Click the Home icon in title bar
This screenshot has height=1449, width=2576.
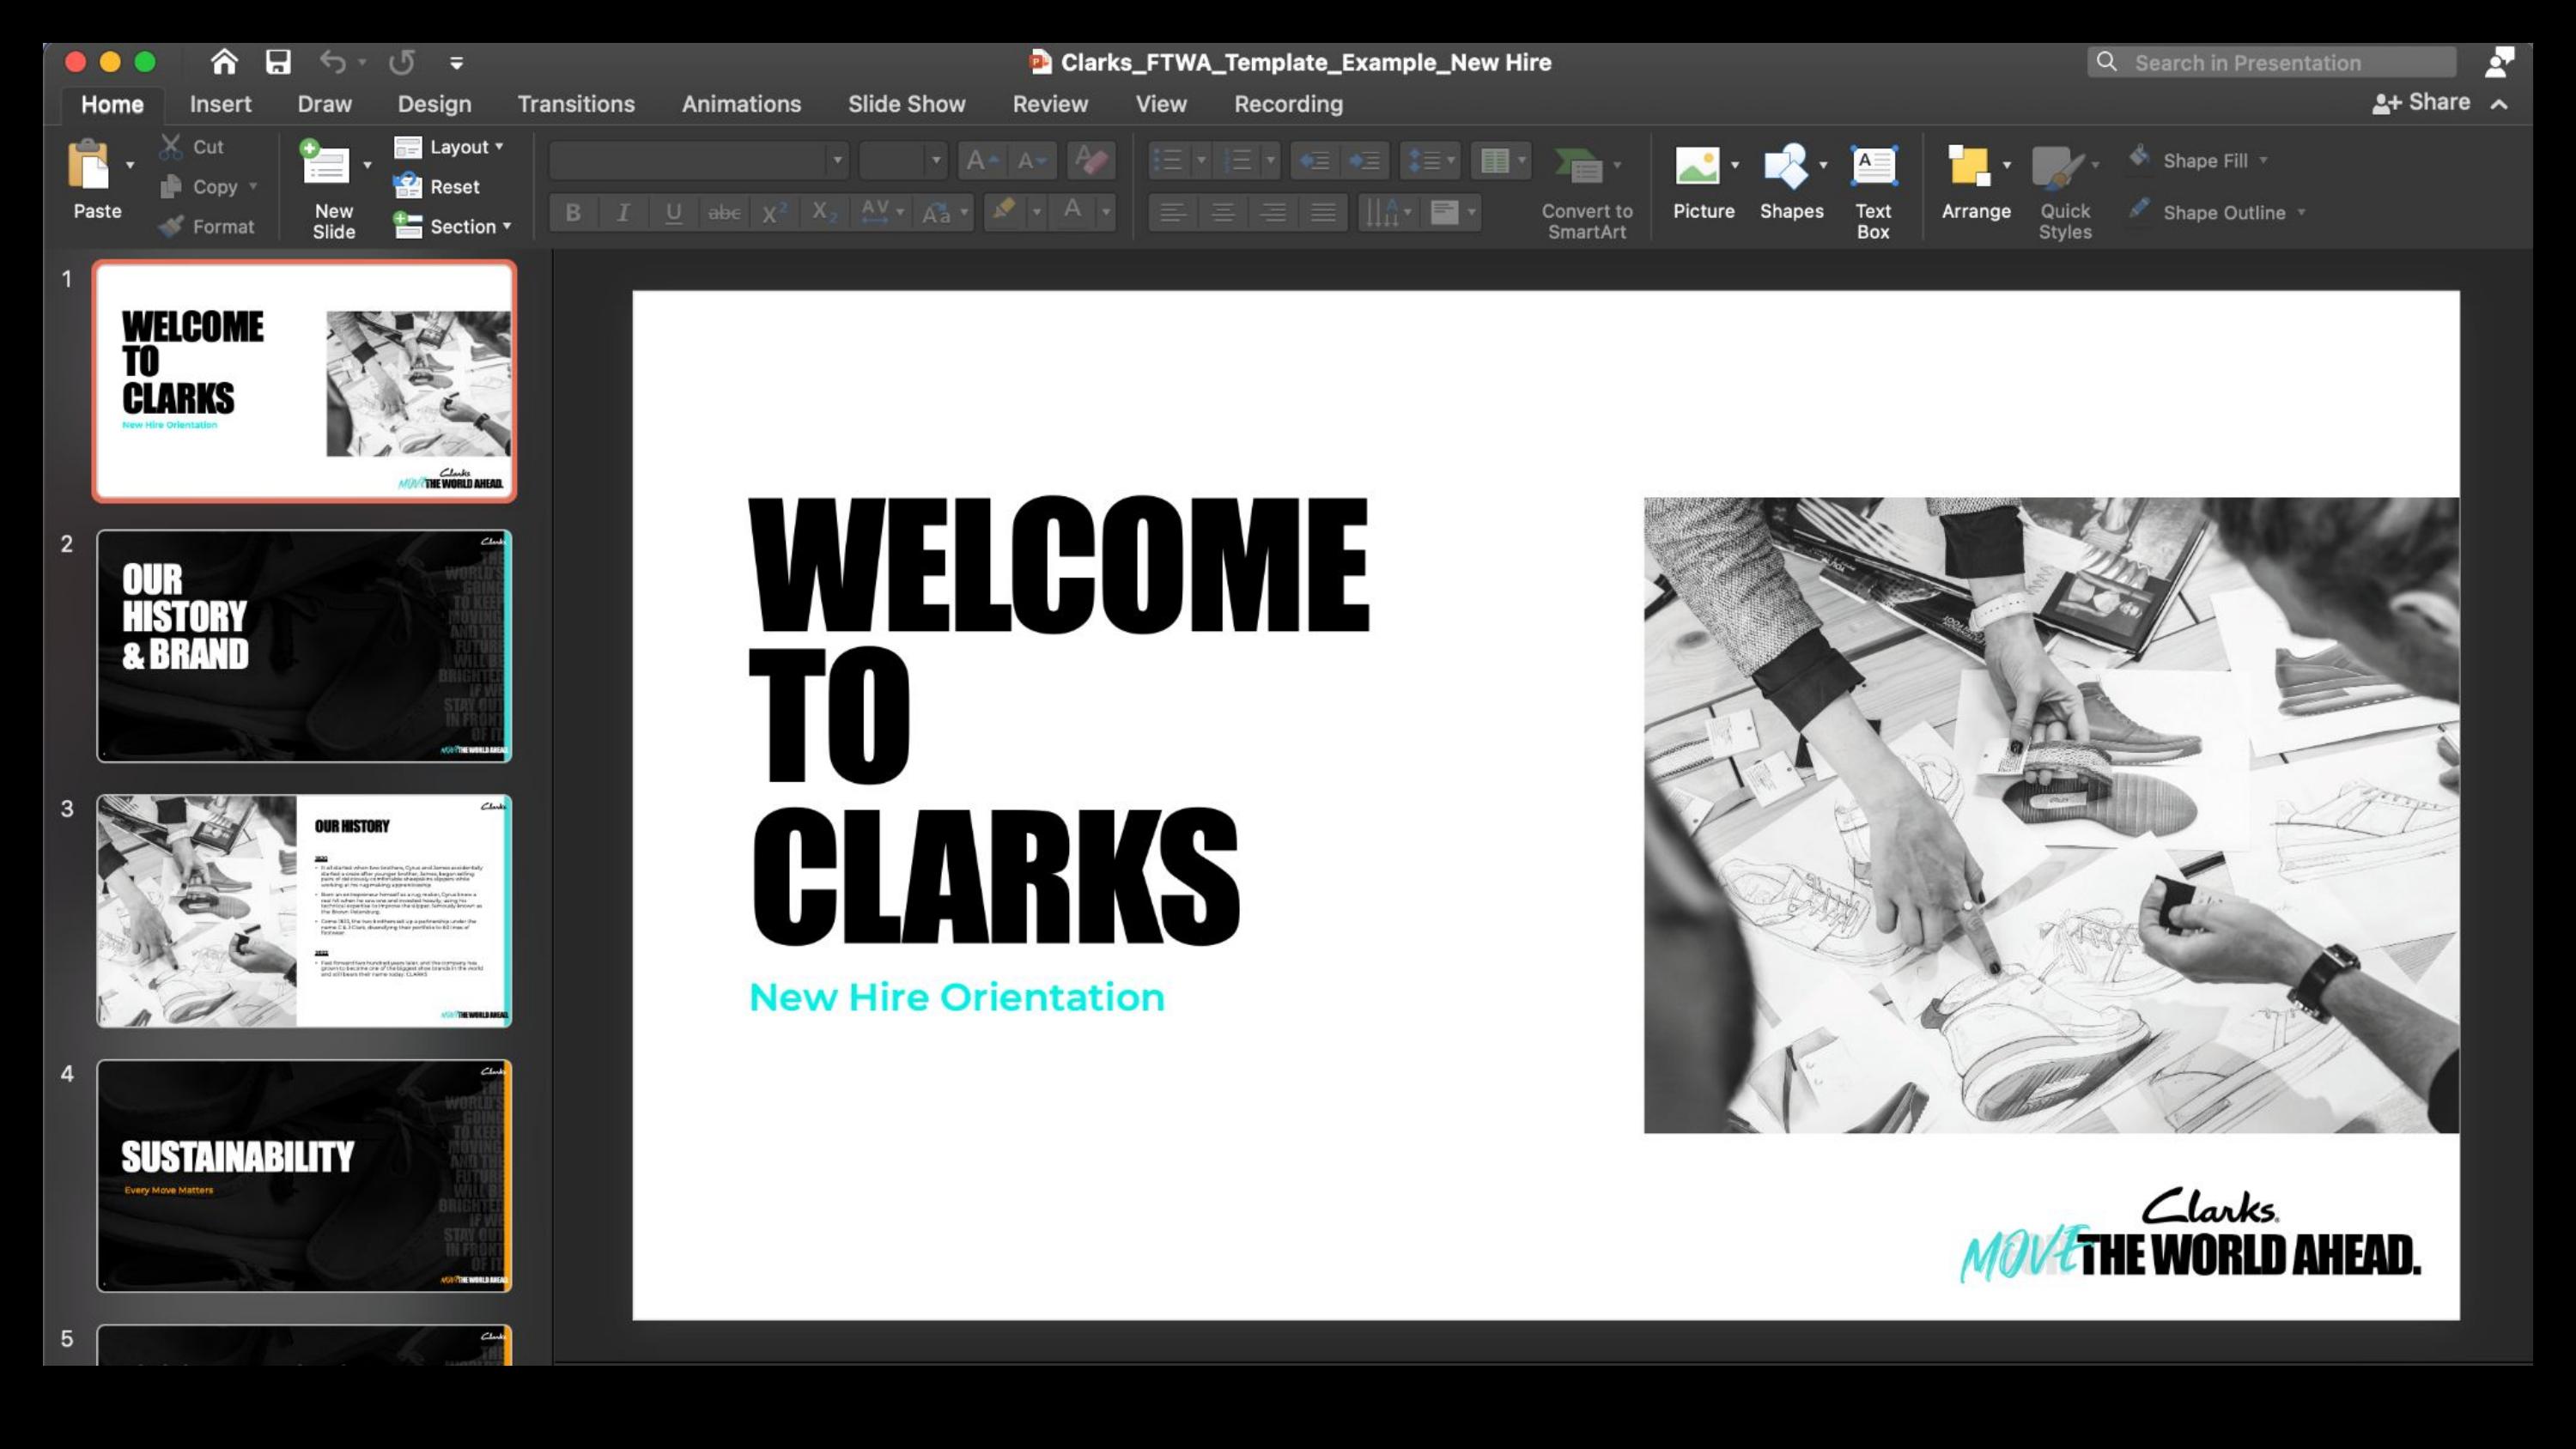pos(224,62)
